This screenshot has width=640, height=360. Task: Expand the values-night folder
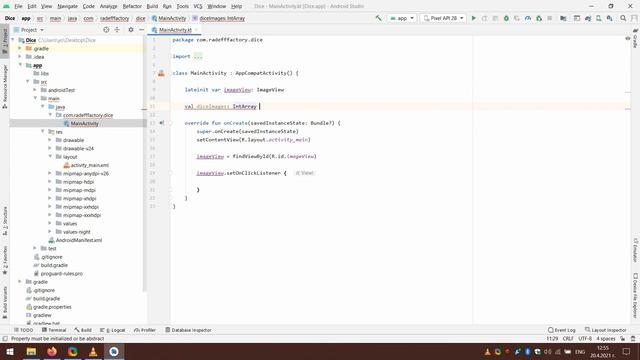click(x=50, y=231)
